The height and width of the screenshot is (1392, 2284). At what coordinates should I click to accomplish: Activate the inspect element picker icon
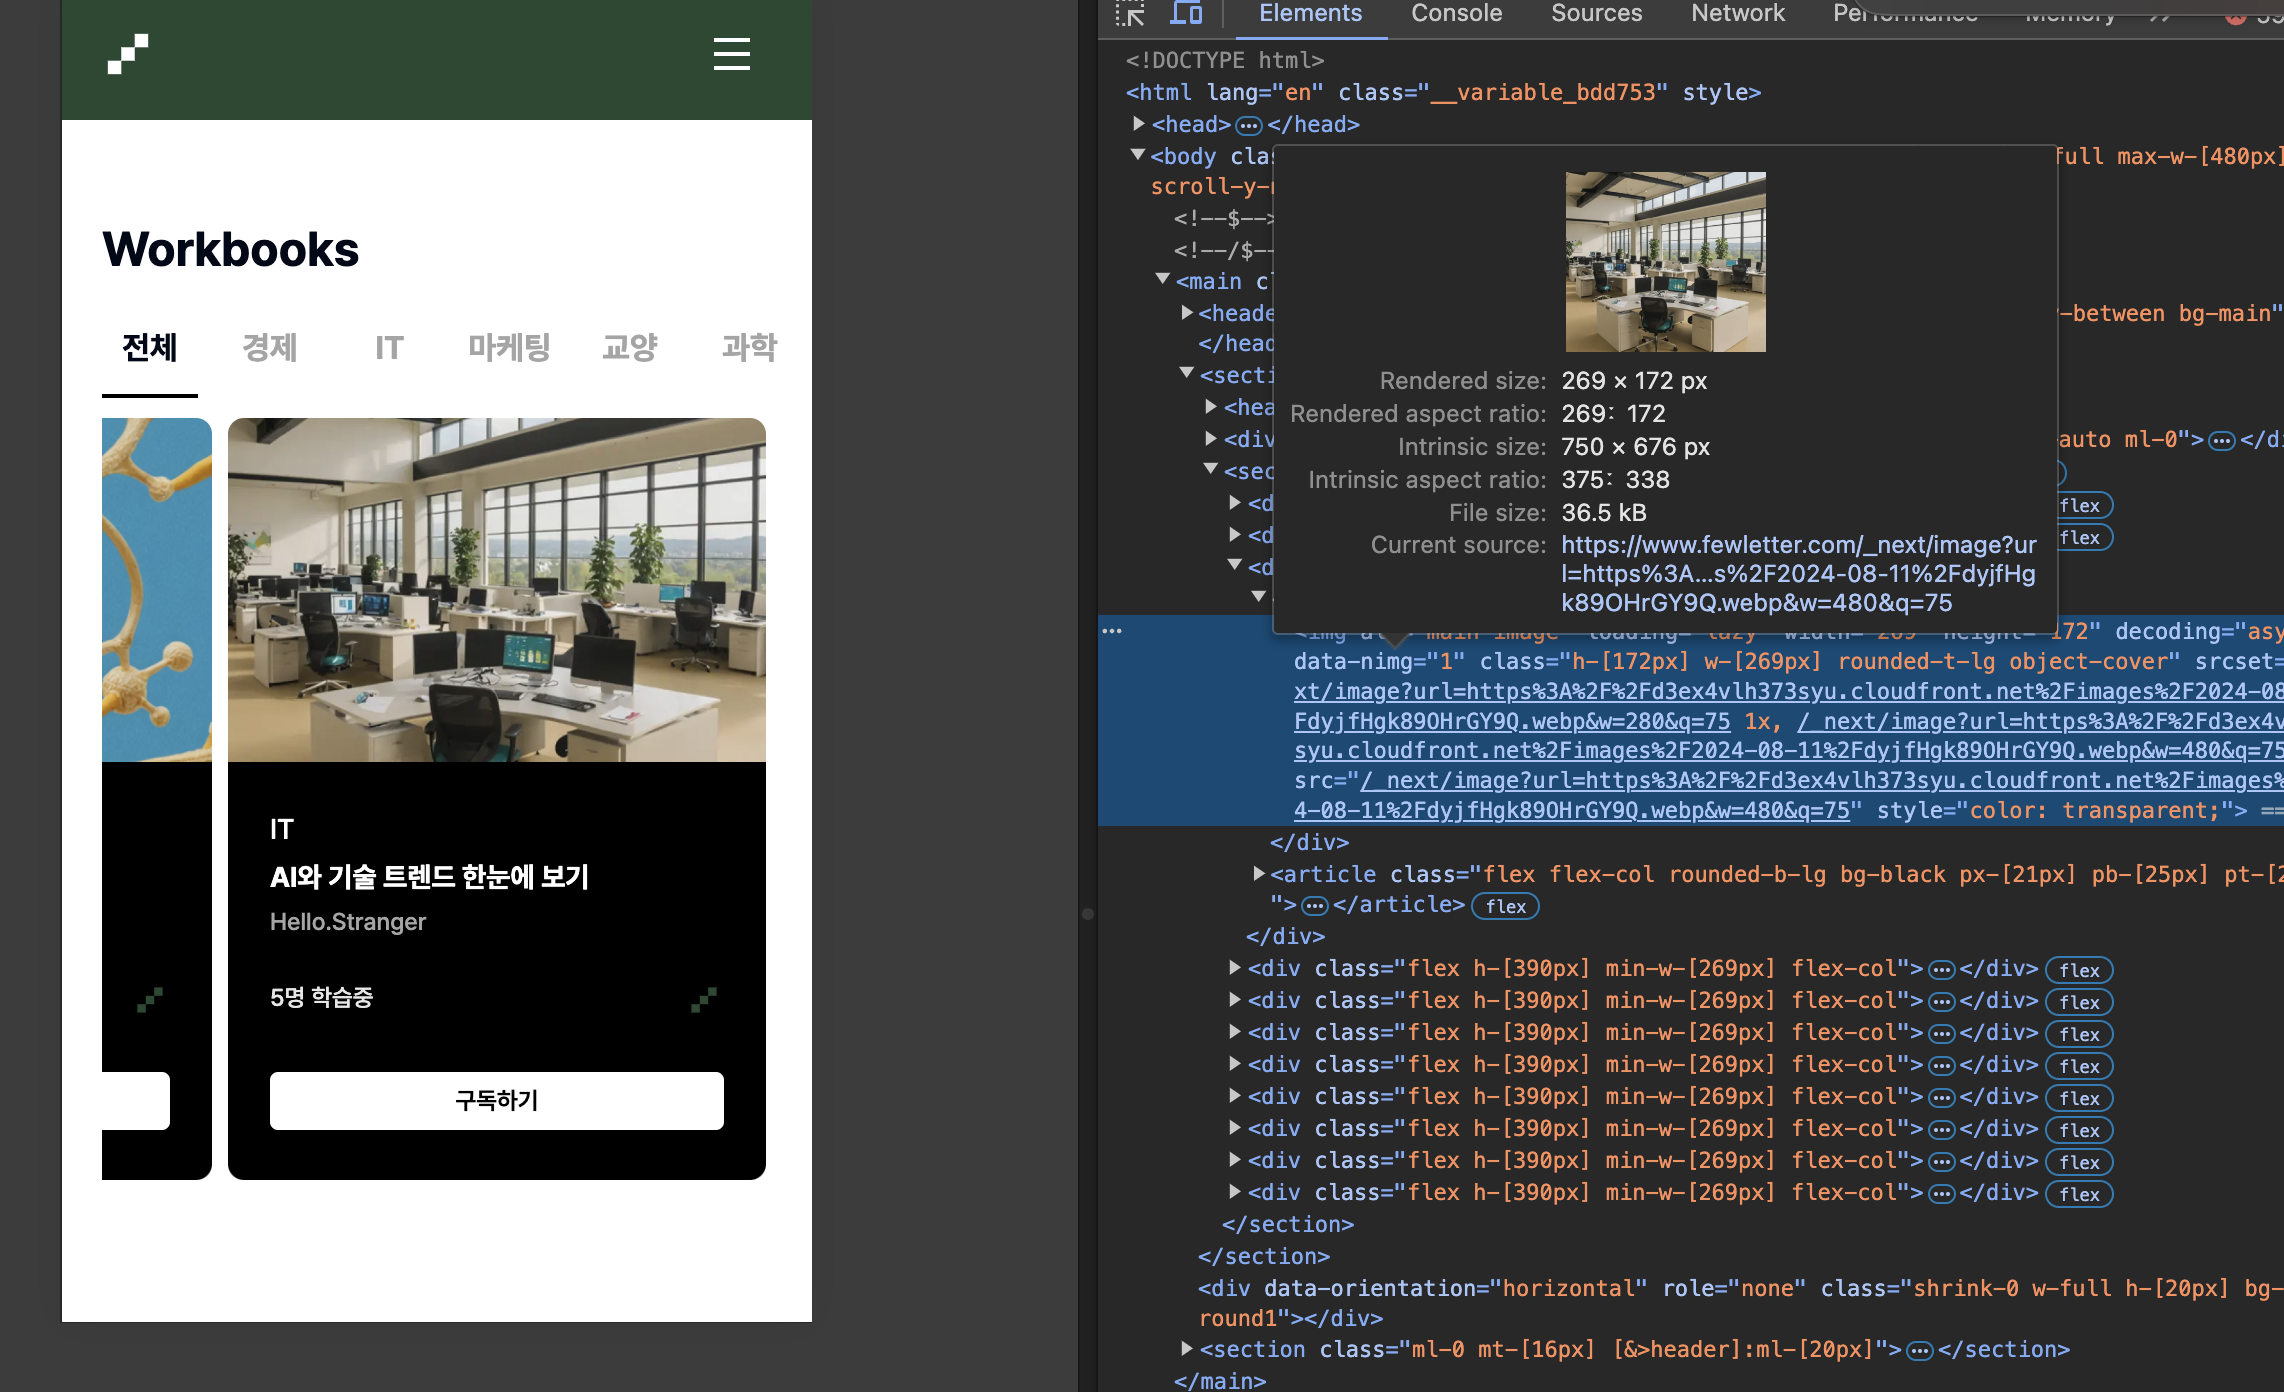(1130, 14)
